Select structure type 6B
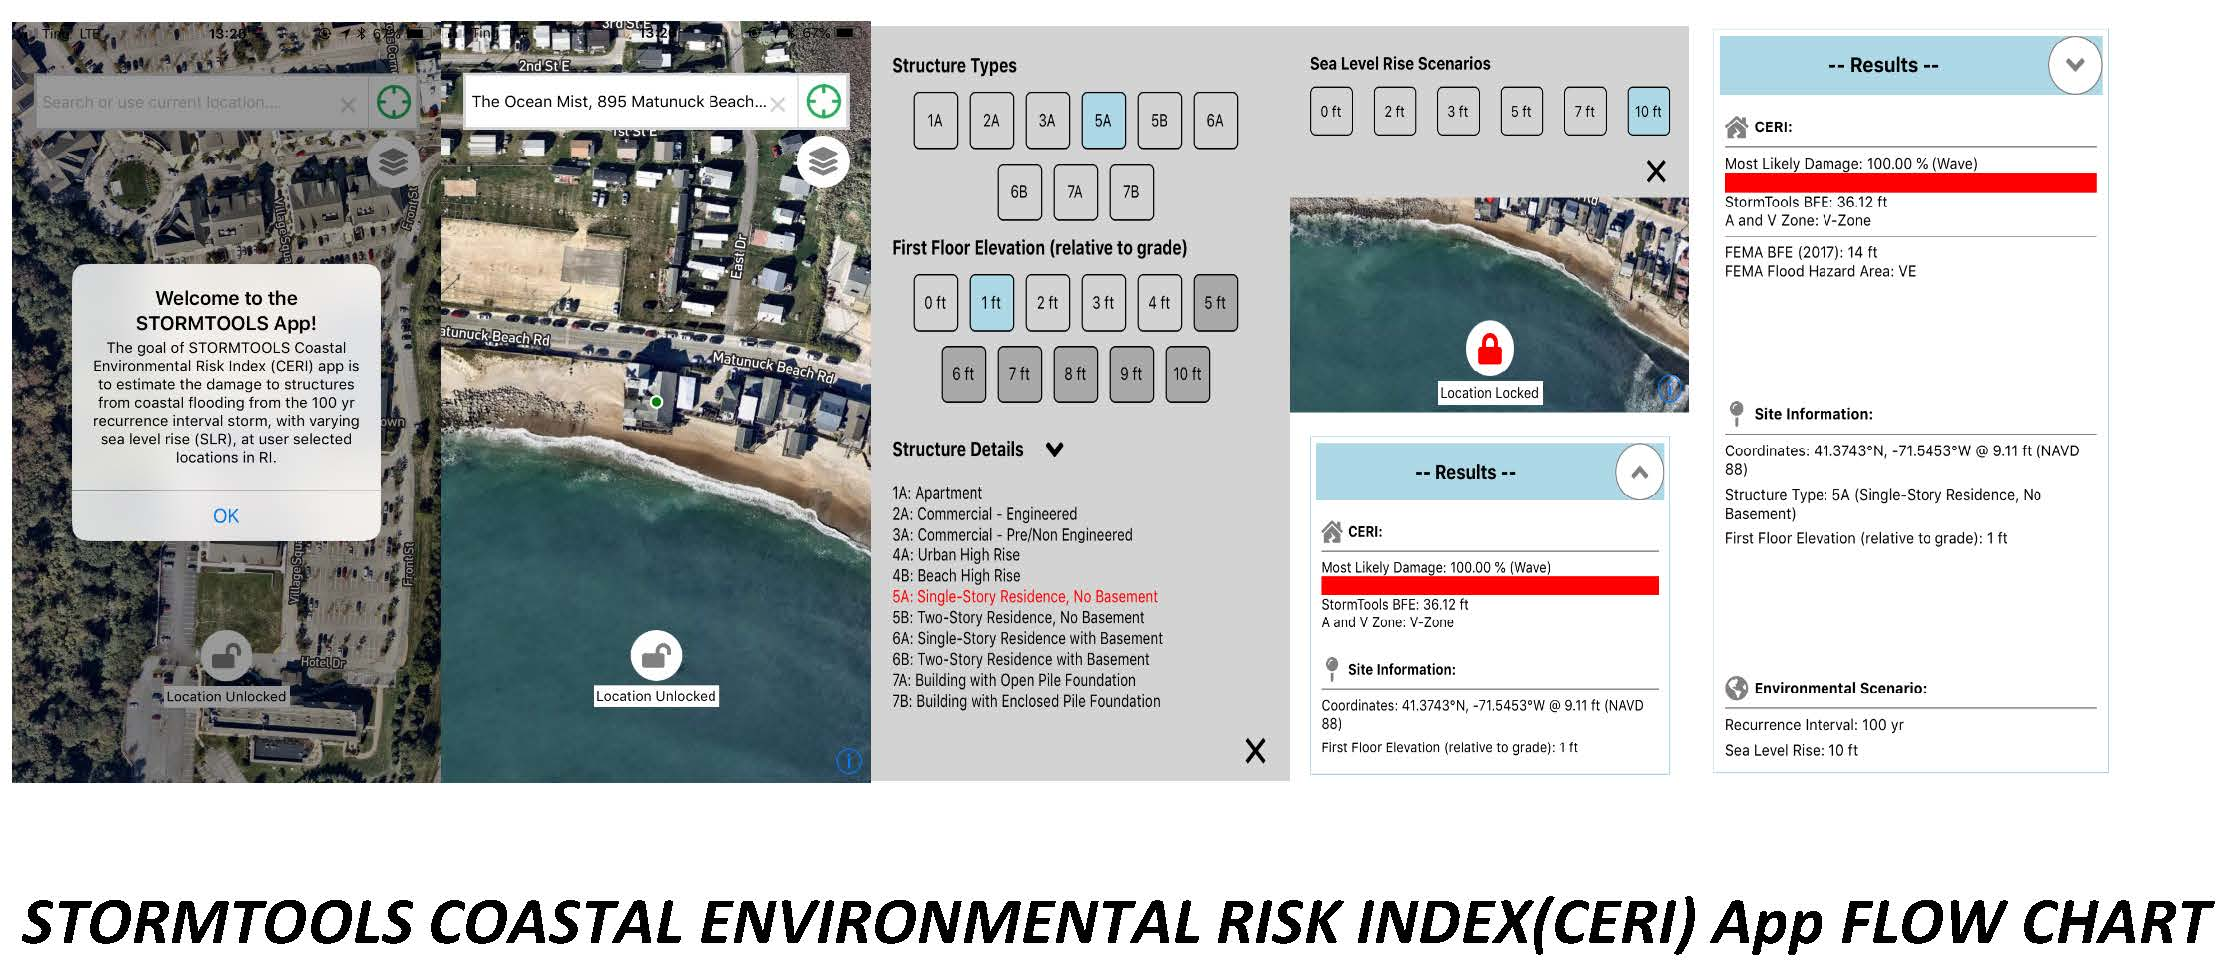The width and height of the screenshot is (2225, 975). click(x=1019, y=192)
